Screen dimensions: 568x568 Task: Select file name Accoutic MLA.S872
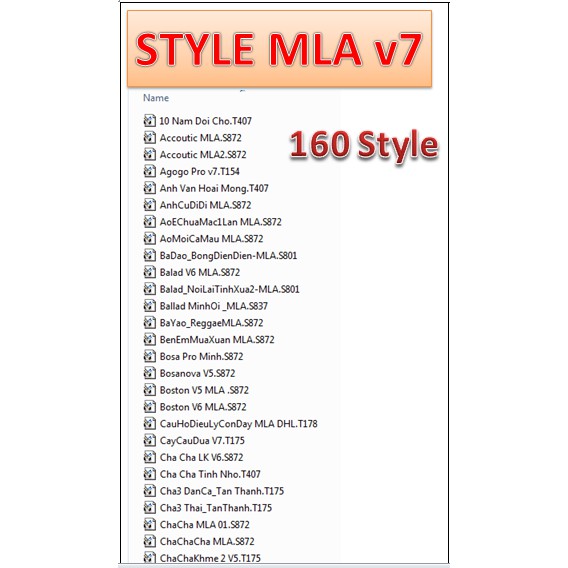point(201,138)
